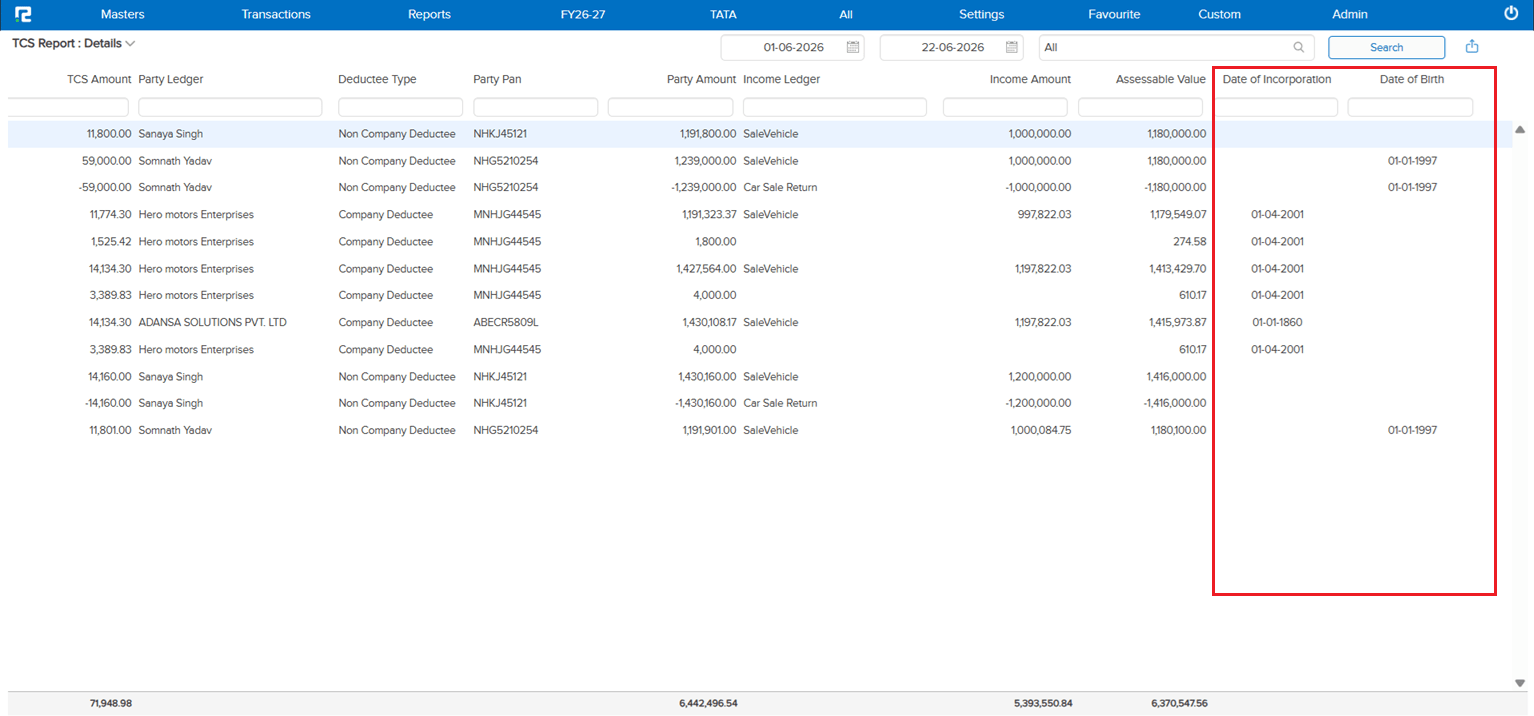Image resolution: width=1534 pixels, height=716 pixels.
Task: Click the Income Amount filter box
Action: 1005,107
